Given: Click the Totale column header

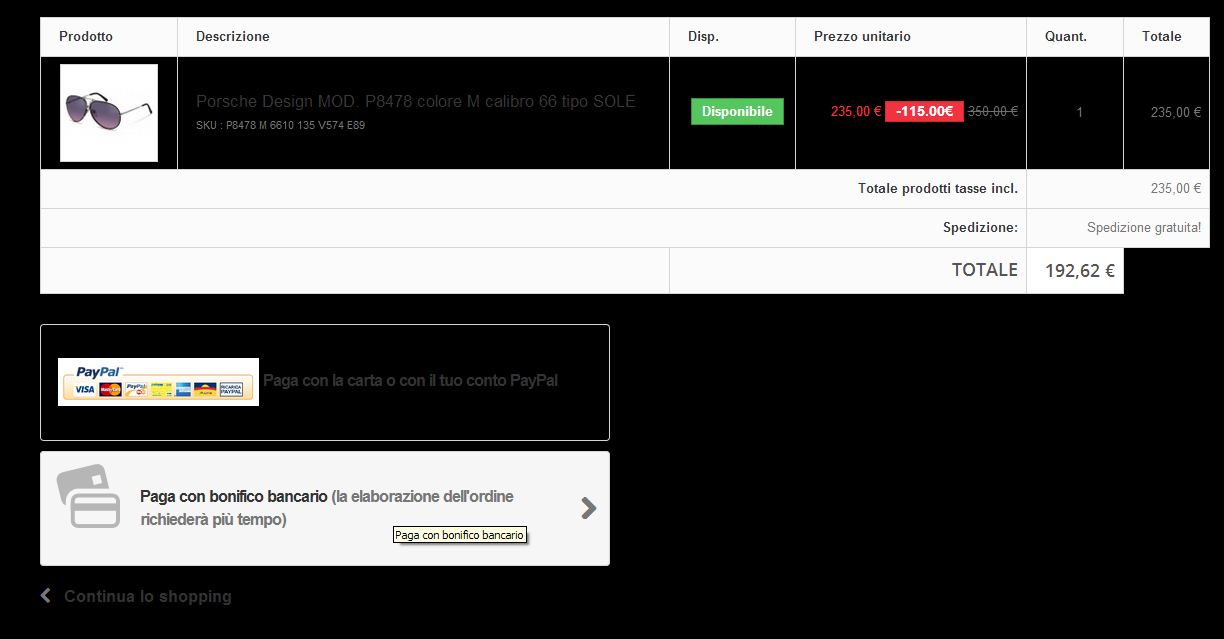Looking at the screenshot, I should click(1162, 37).
